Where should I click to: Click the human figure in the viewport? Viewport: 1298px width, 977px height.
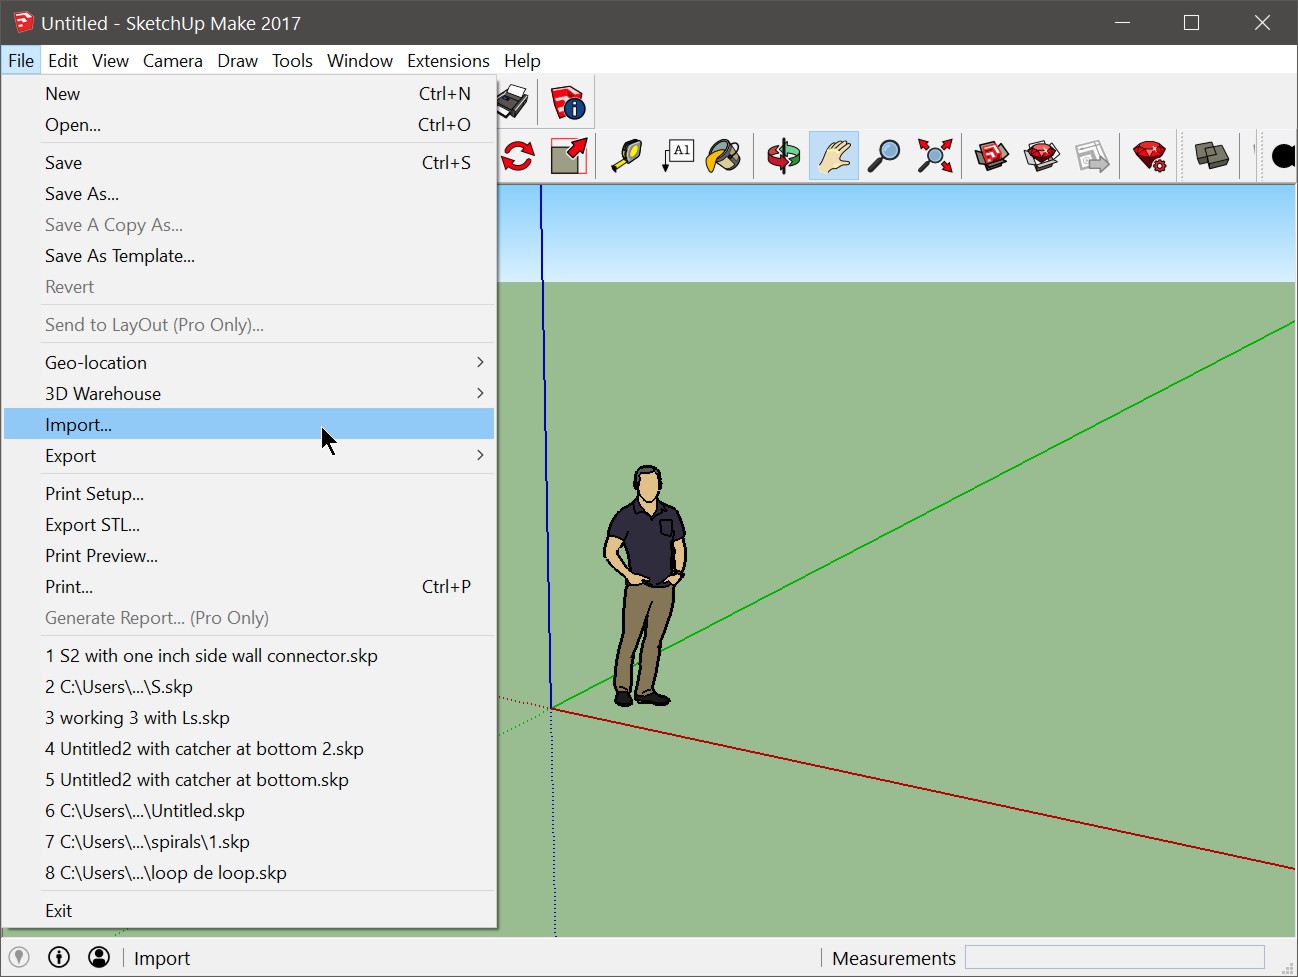pyautogui.click(x=645, y=586)
